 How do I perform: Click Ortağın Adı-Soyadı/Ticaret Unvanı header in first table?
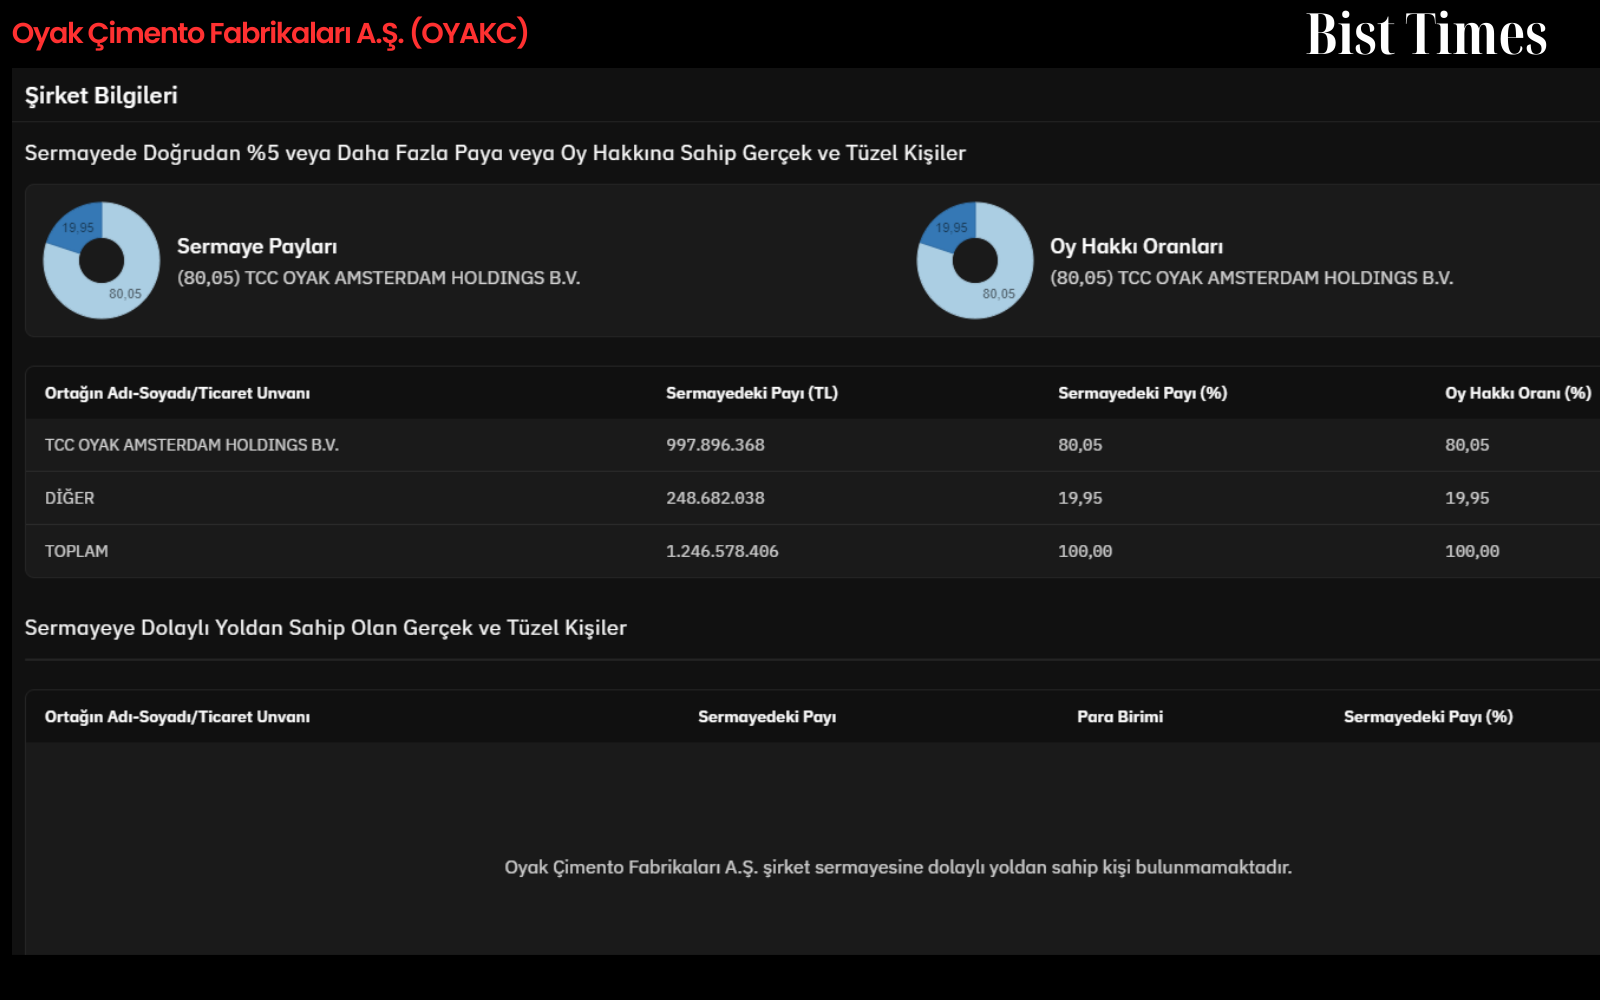[x=177, y=393]
